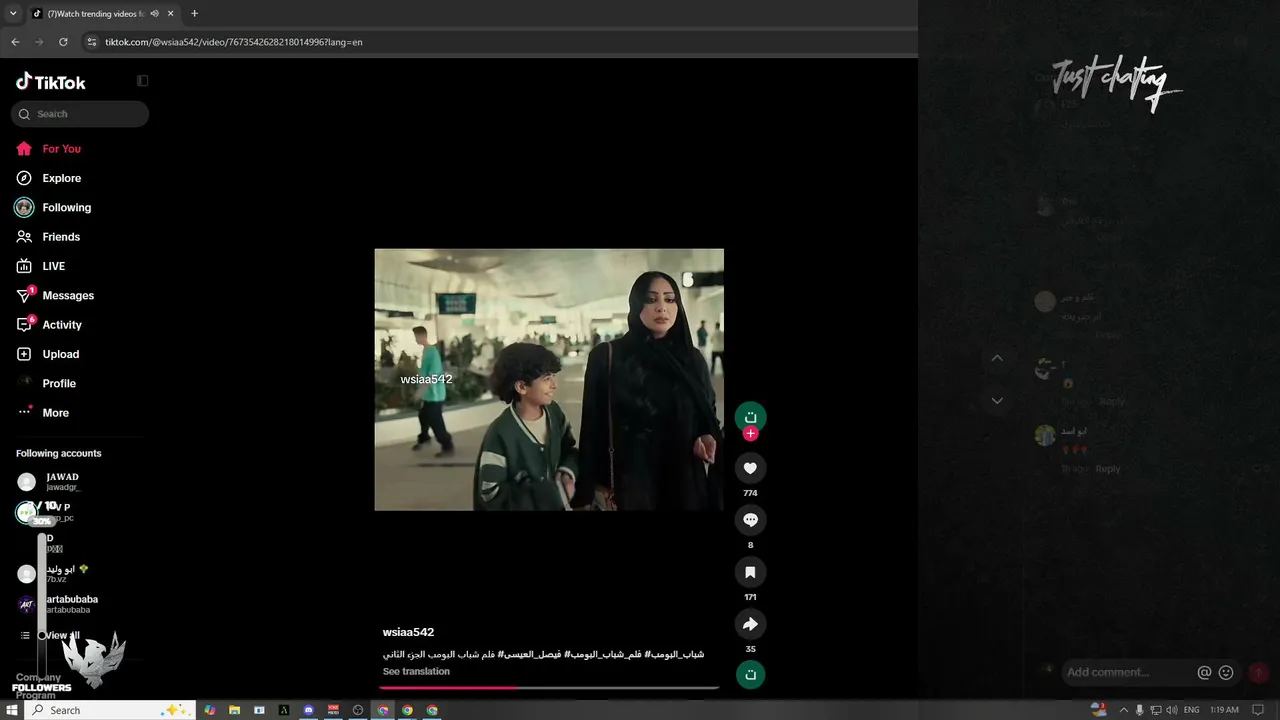The height and width of the screenshot is (720, 1280).
Task: Follow creator with the red plus badge
Action: coord(750,434)
